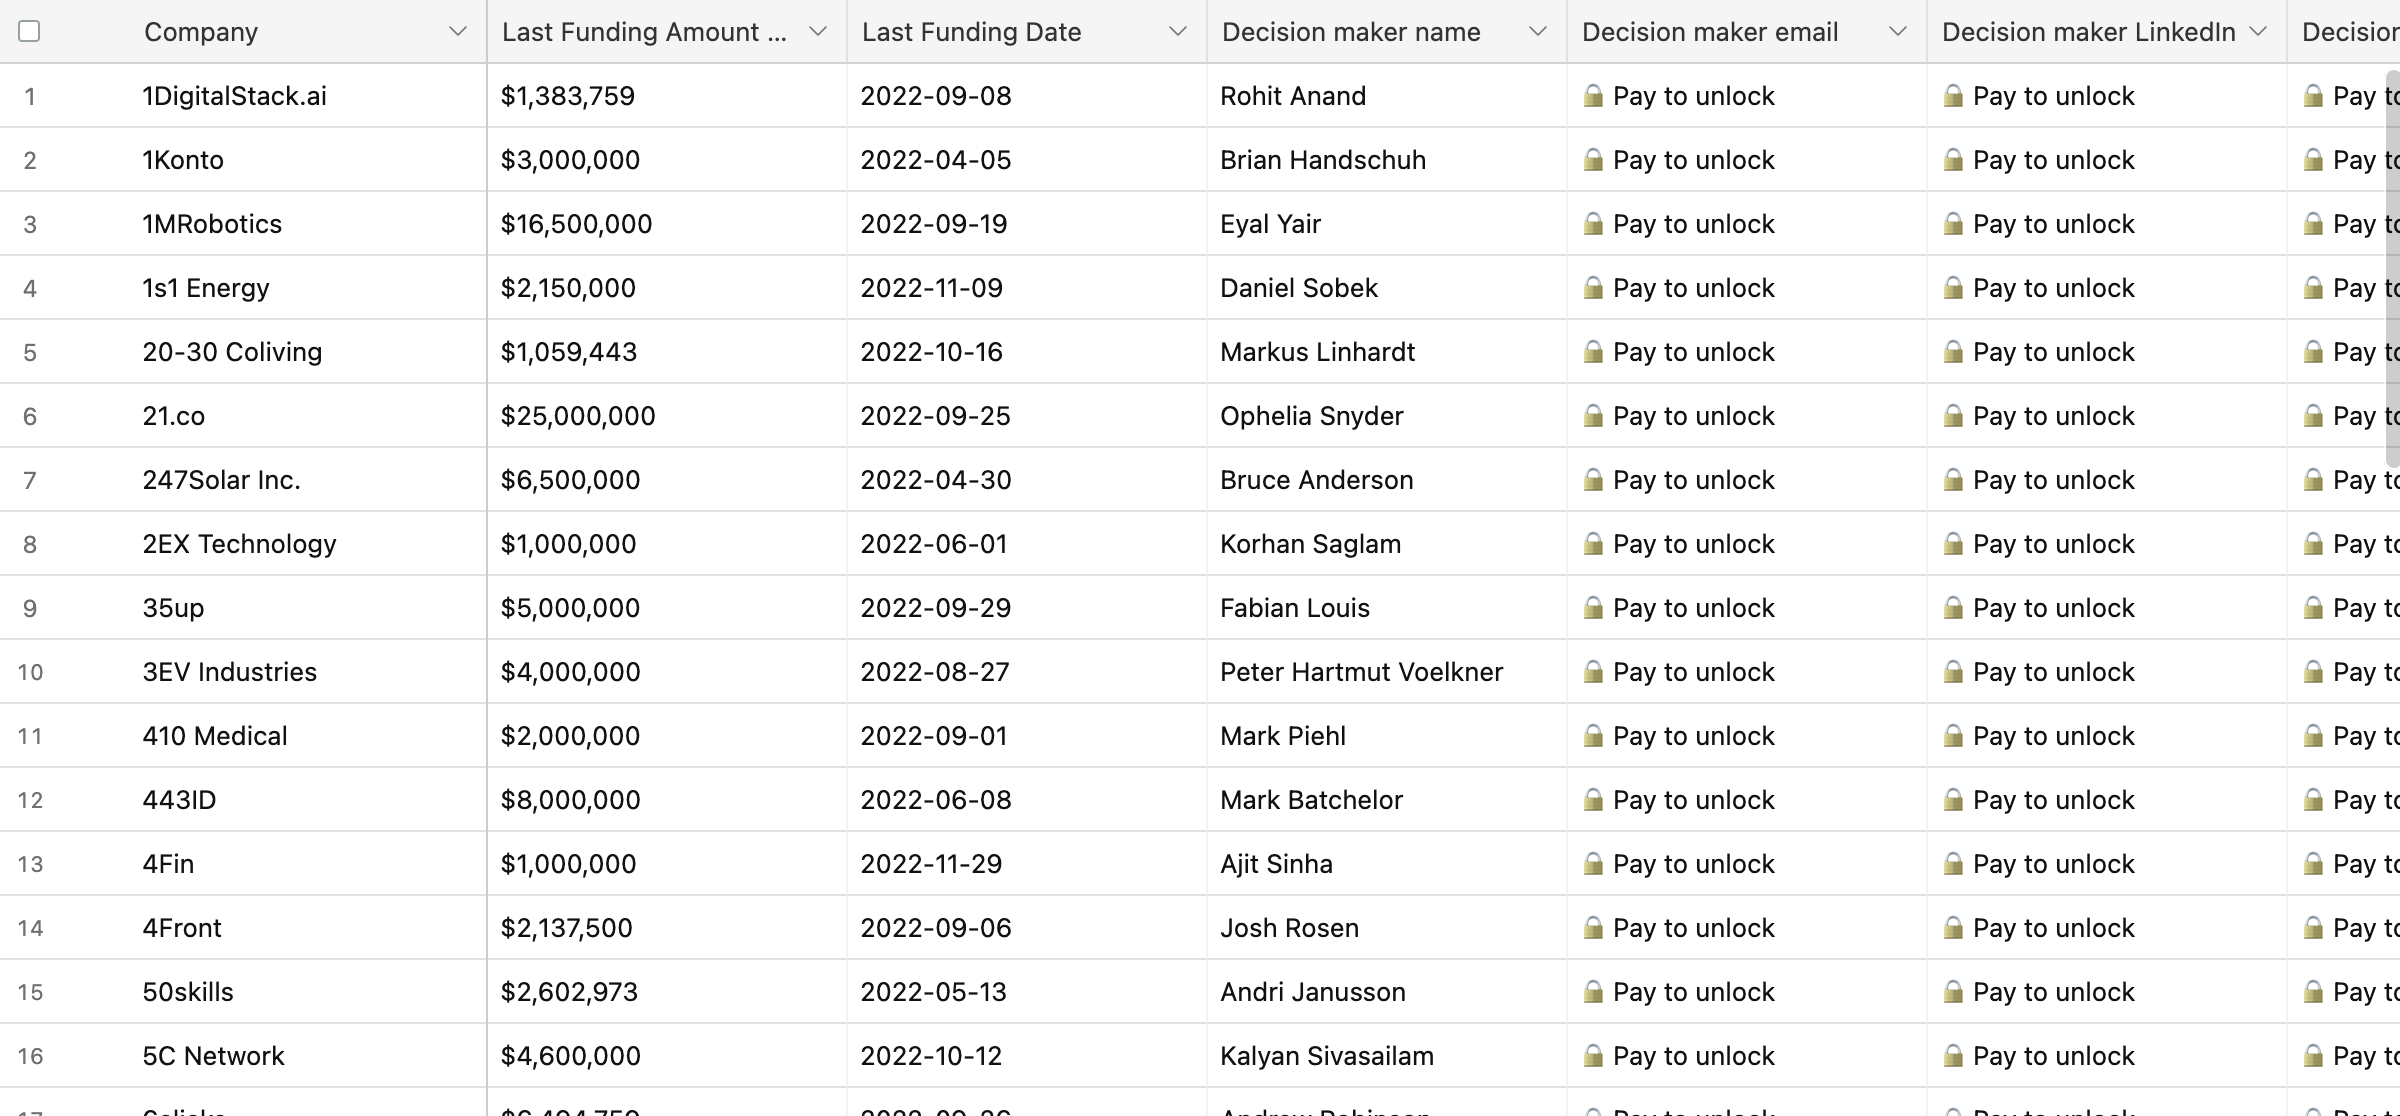Click the Pay to unlock LinkedIn text for 410 Medical
Image resolution: width=2400 pixels, height=1116 pixels.
coord(2054,736)
